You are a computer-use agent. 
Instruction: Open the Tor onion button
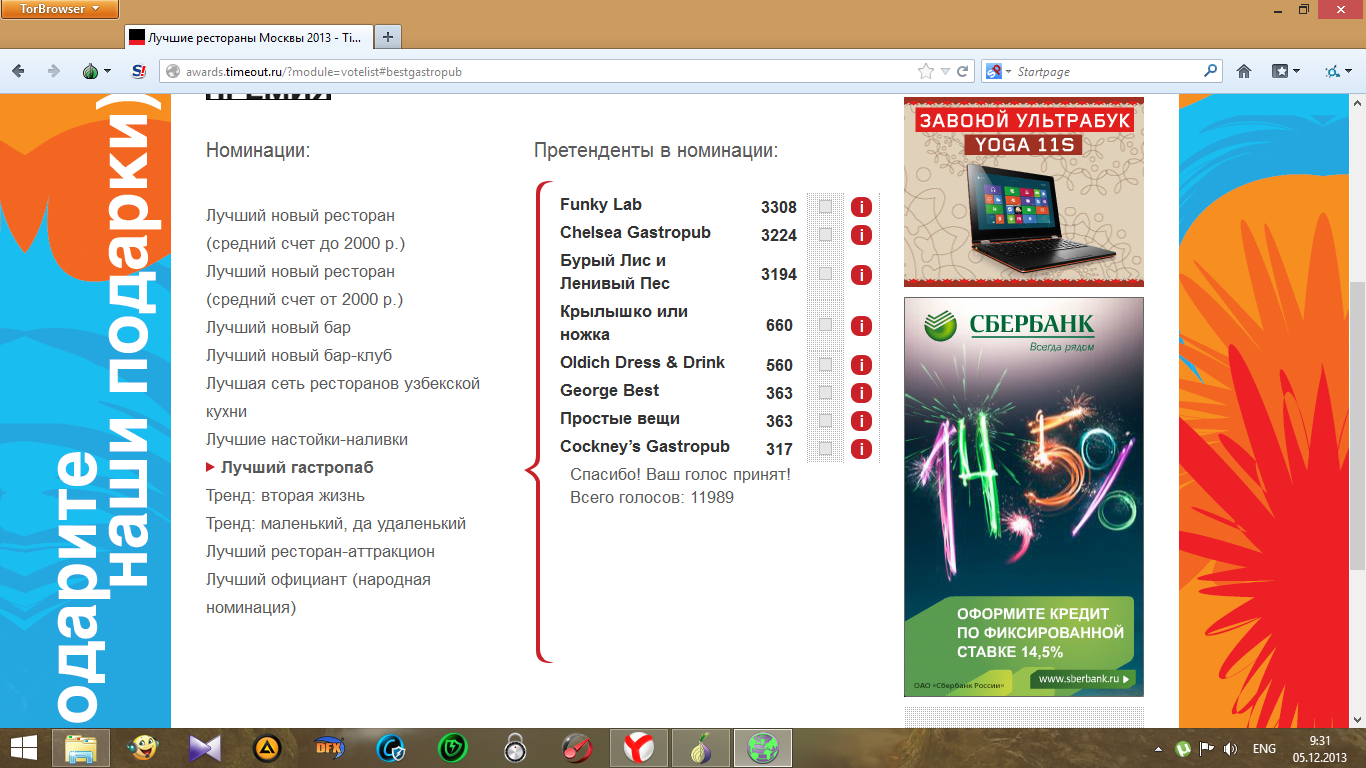pos(92,71)
